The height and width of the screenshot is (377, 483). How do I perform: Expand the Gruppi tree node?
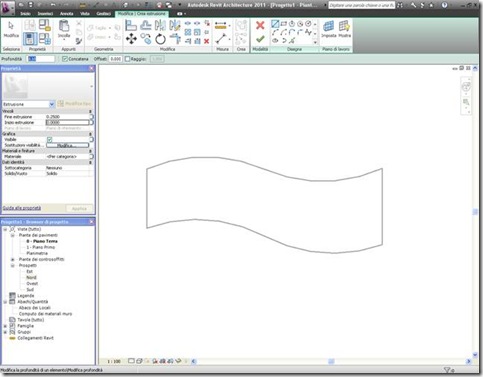(x=5, y=332)
